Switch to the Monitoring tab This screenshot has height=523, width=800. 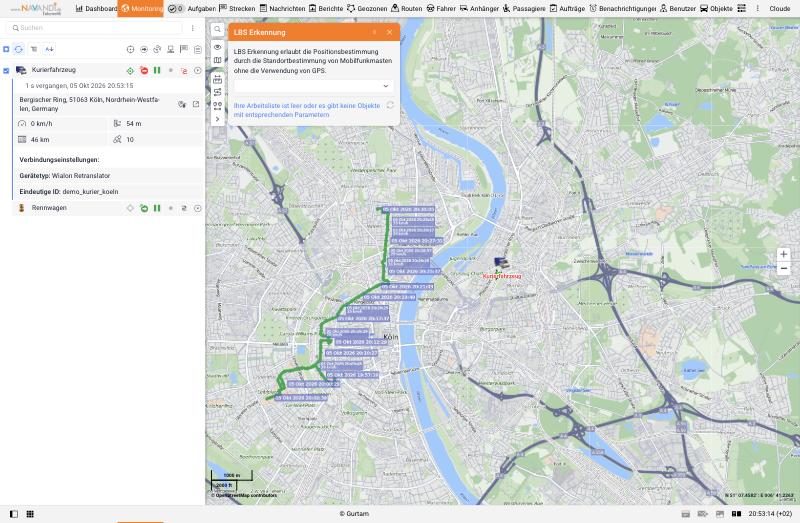141,9
